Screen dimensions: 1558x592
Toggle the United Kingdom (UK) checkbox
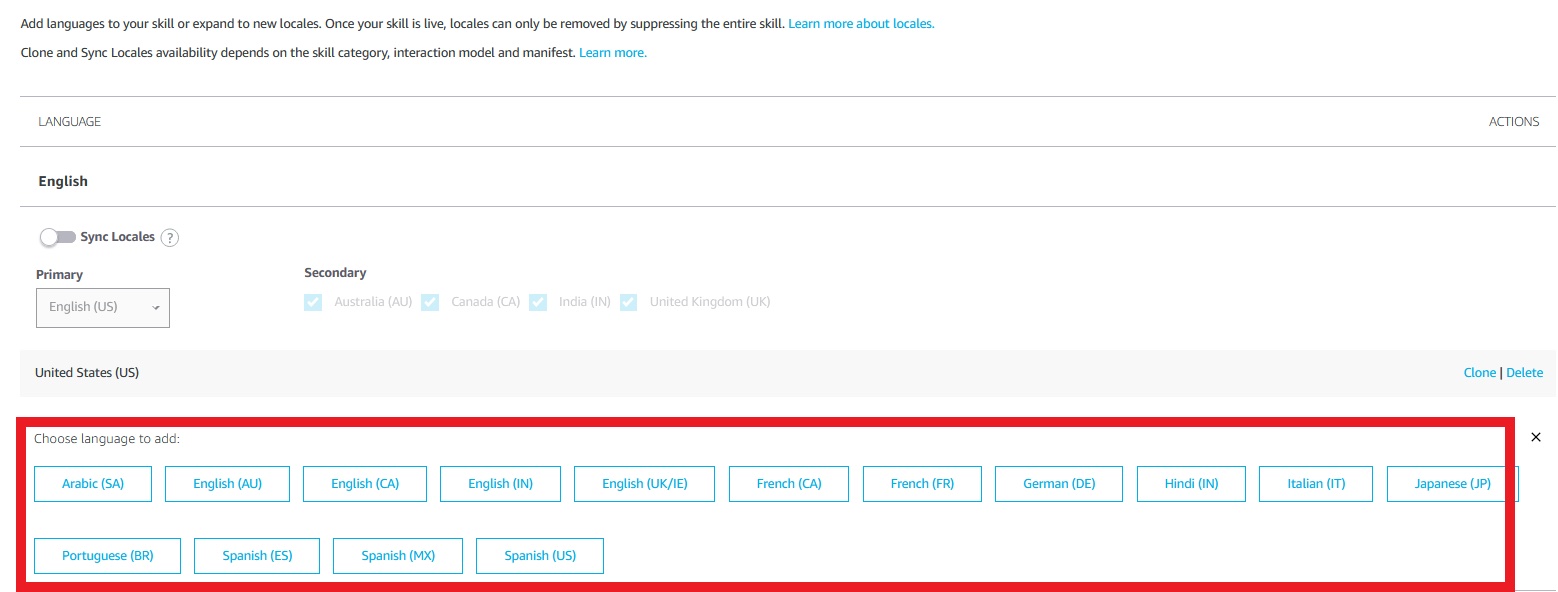(628, 301)
